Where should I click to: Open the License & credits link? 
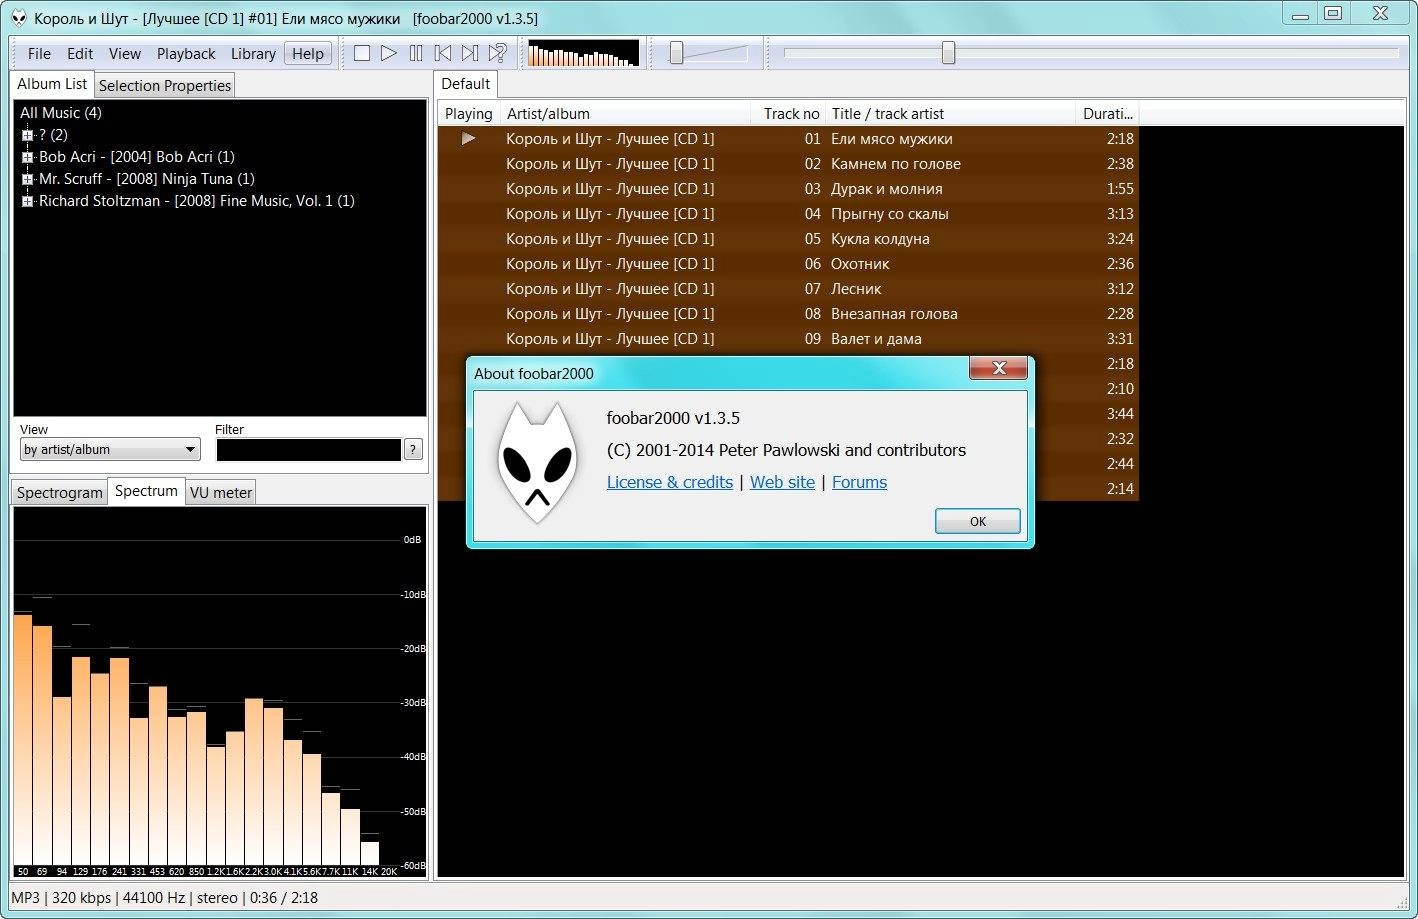670,482
